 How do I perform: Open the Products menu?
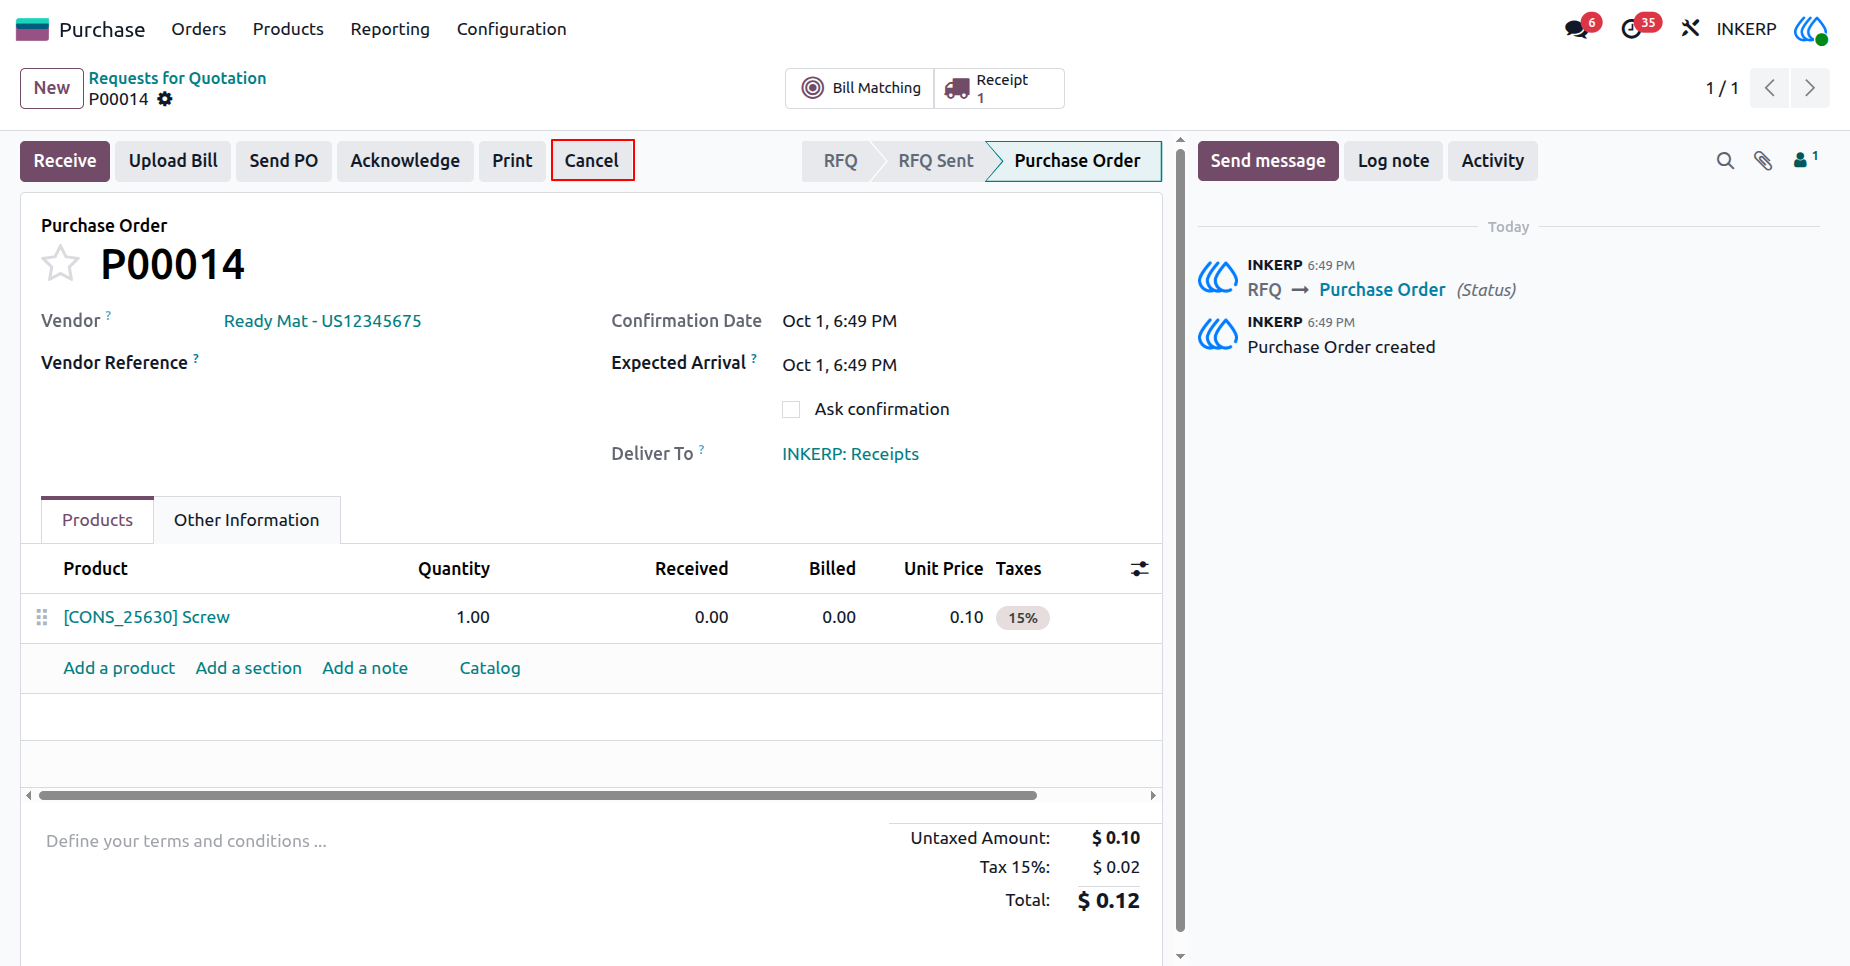coord(288,29)
